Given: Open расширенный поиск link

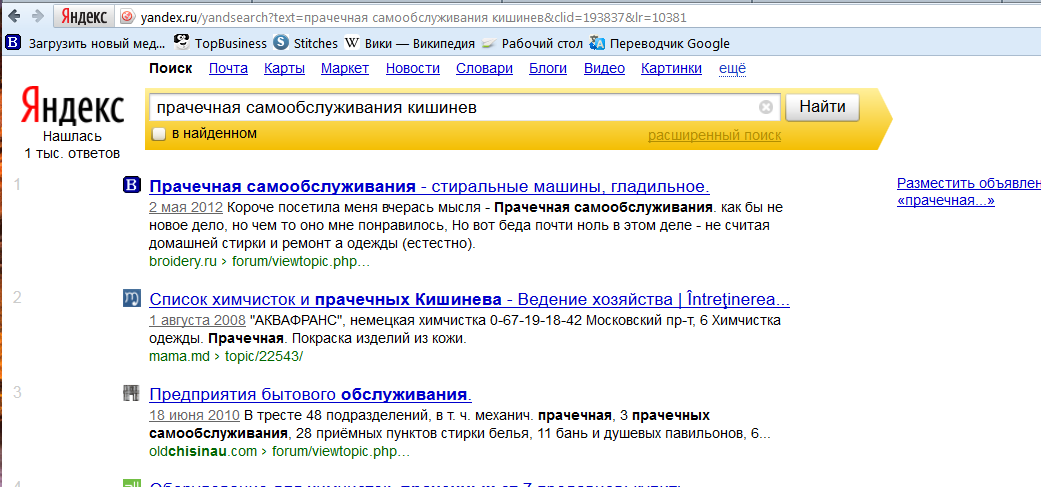Looking at the screenshot, I should coord(714,136).
